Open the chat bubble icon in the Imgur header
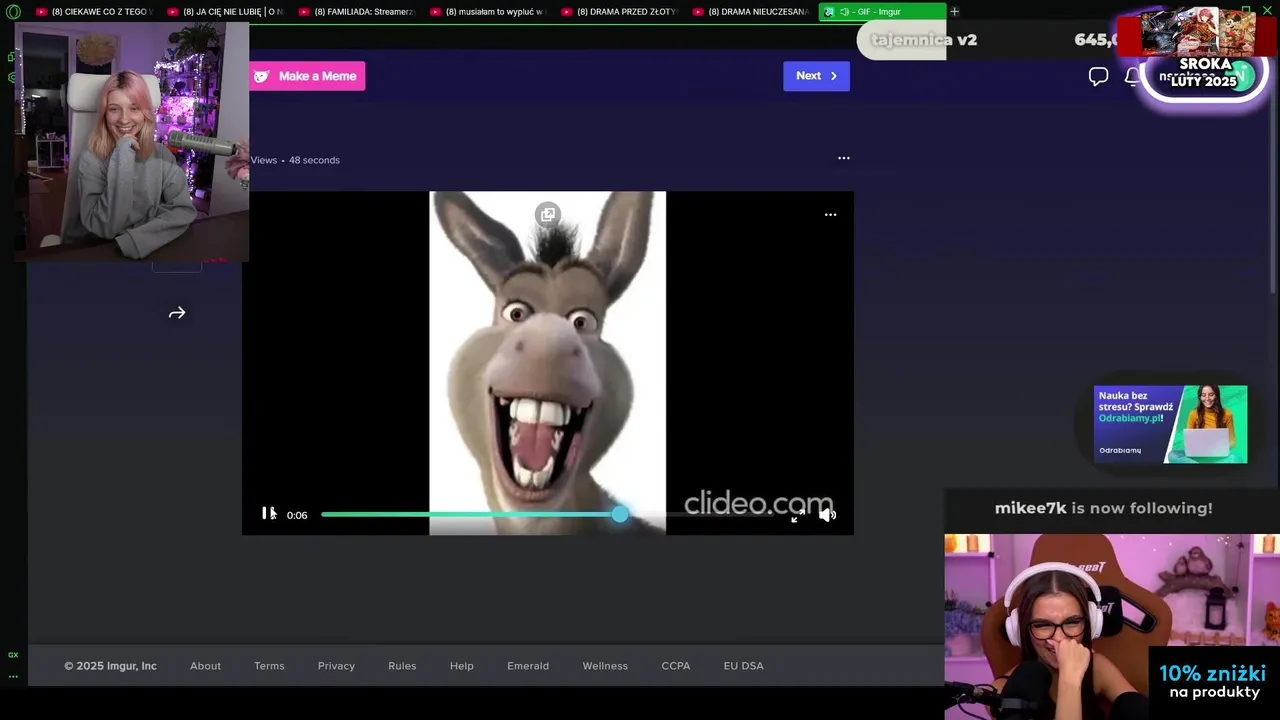Screen dimensions: 1280x720 [x=1098, y=77]
